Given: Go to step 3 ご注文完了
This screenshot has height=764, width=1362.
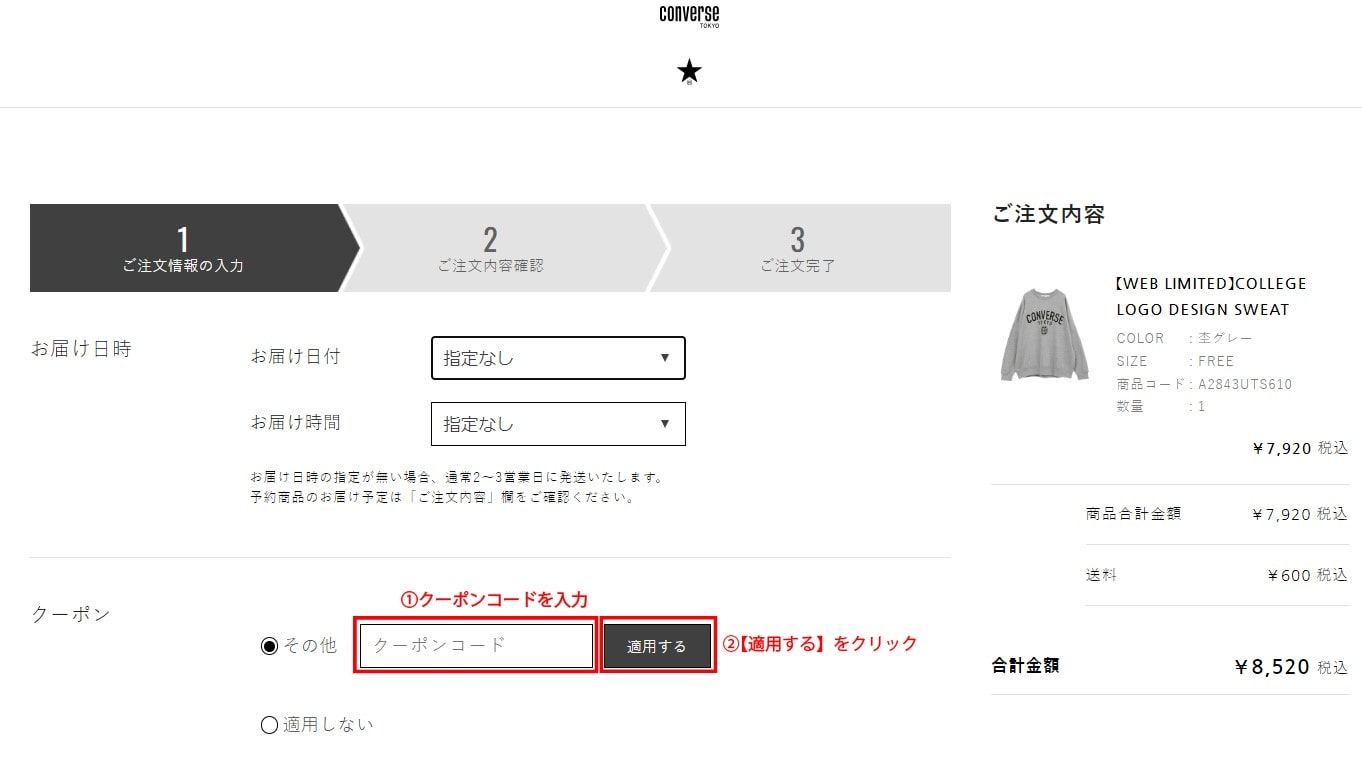Looking at the screenshot, I should point(797,248).
